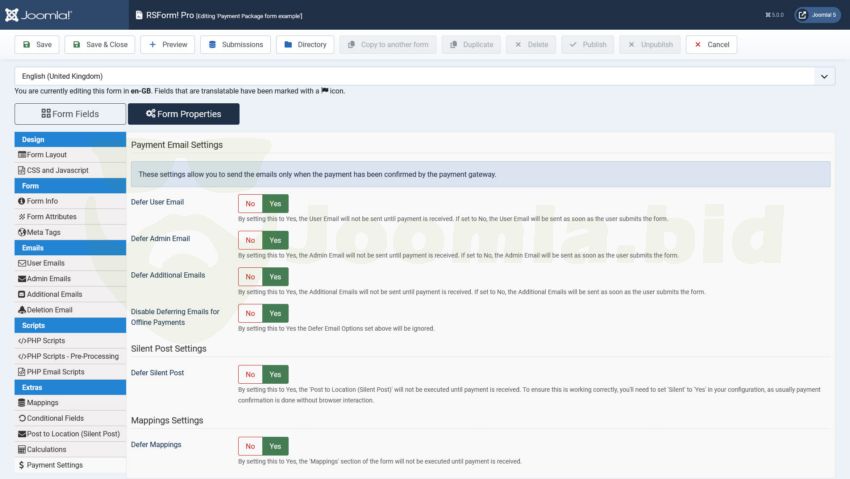
Task: Expand the English (United Kingdom) language dropdown
Action: tap(825, 76)
